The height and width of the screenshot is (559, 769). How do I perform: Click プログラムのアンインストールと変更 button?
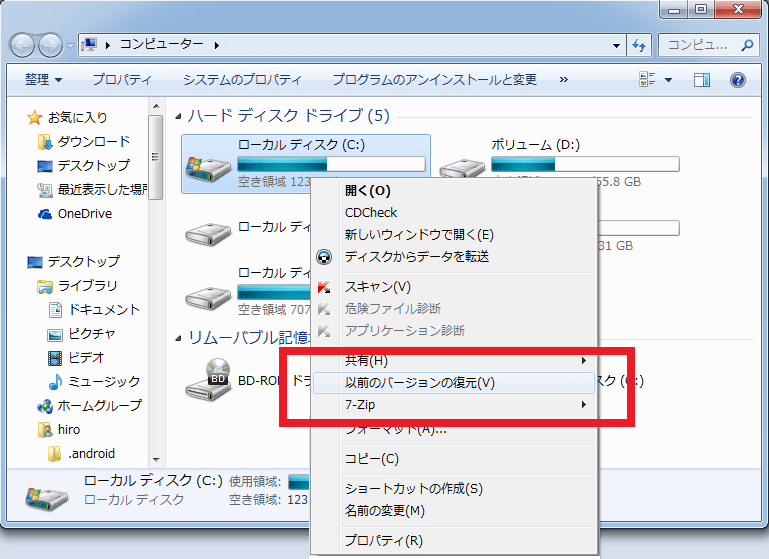point(434,79)
